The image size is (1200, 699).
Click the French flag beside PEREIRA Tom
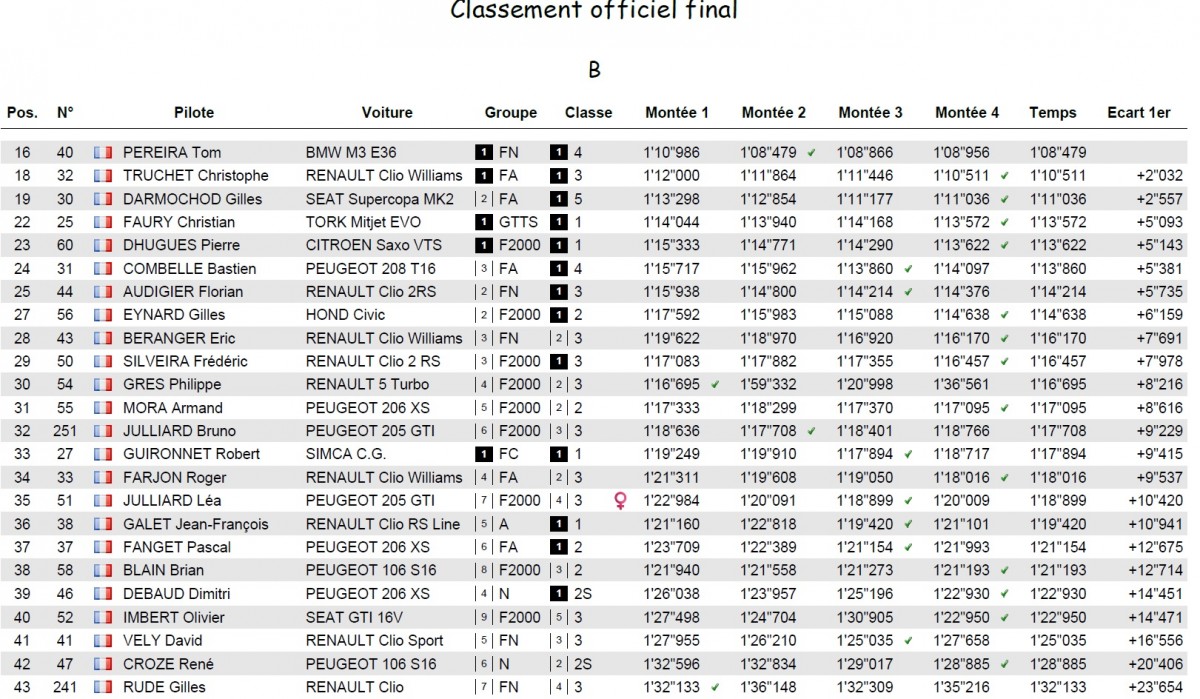click(x=102, y=152)
